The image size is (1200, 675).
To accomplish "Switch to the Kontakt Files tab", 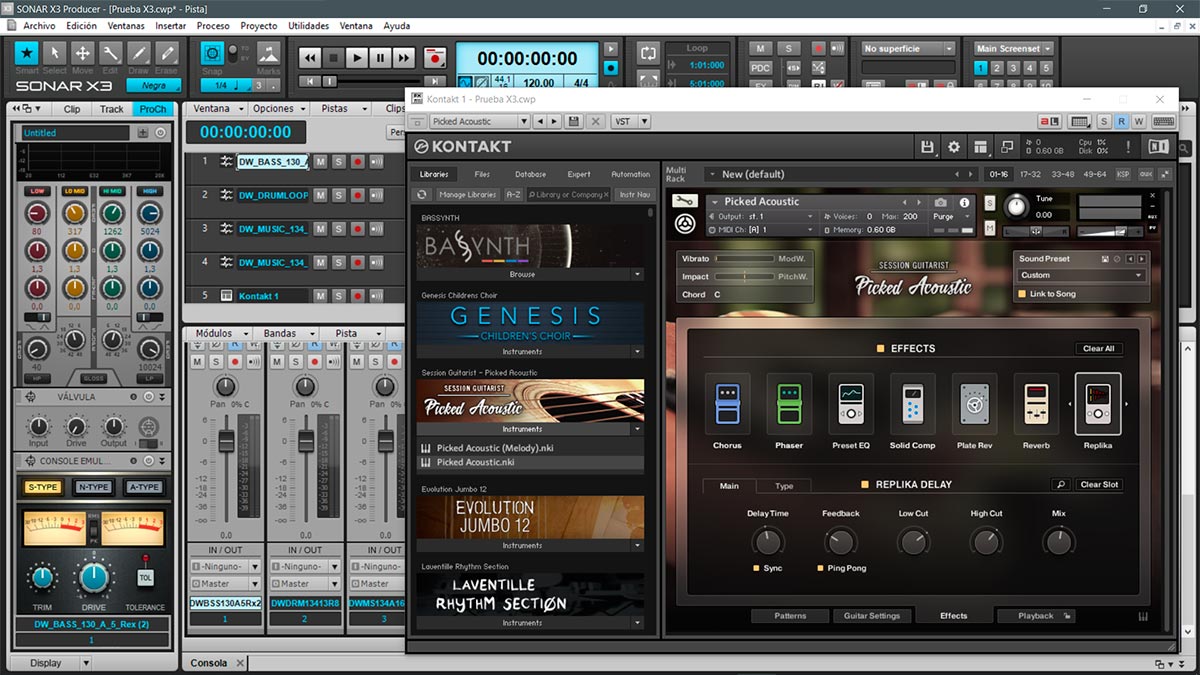I will pyautogui.click(x=482, y=174).
